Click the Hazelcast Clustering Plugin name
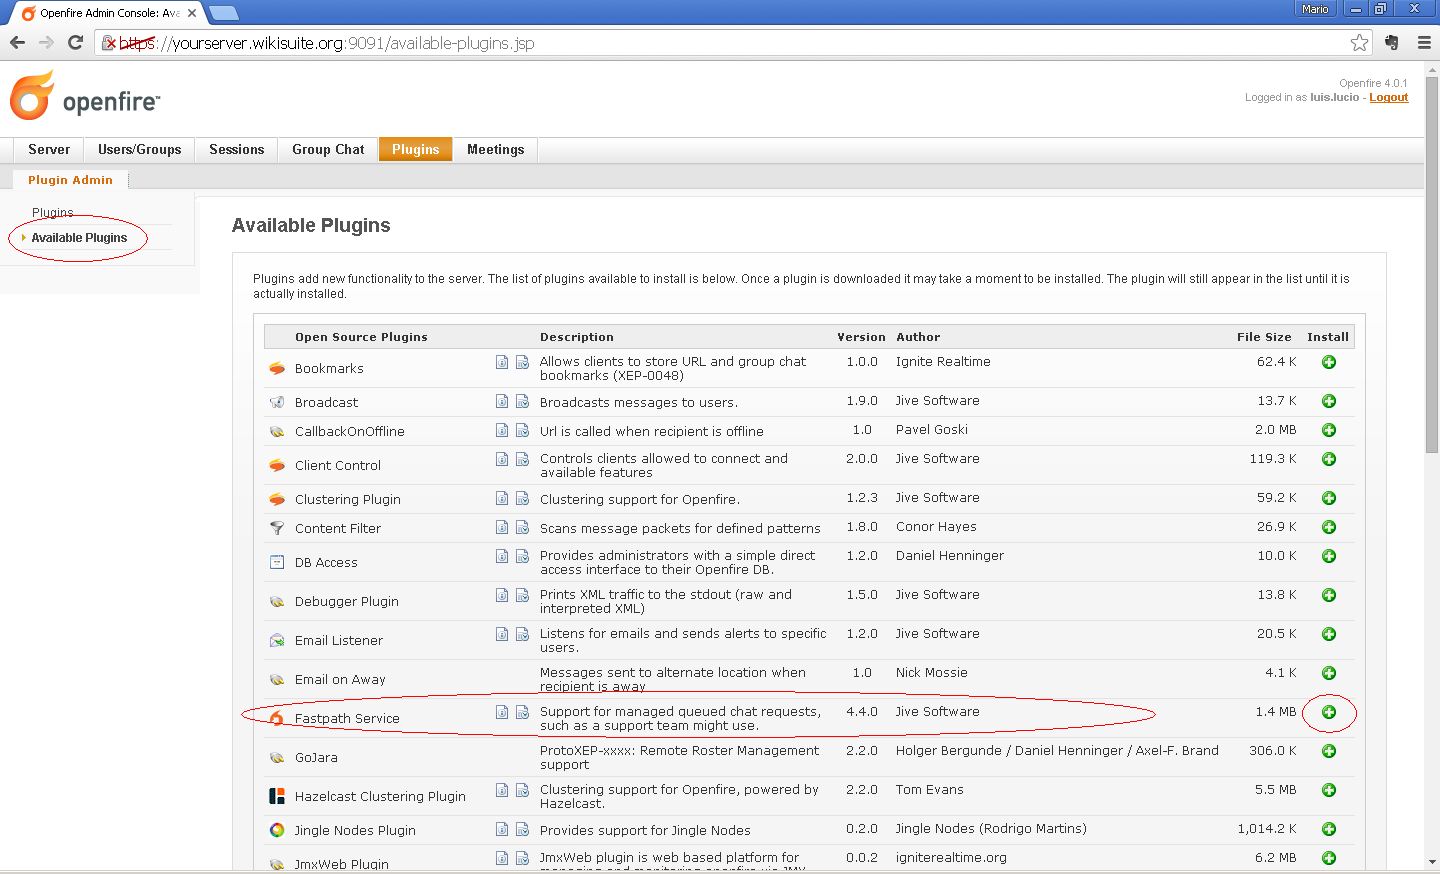 [x=380, y=797]
